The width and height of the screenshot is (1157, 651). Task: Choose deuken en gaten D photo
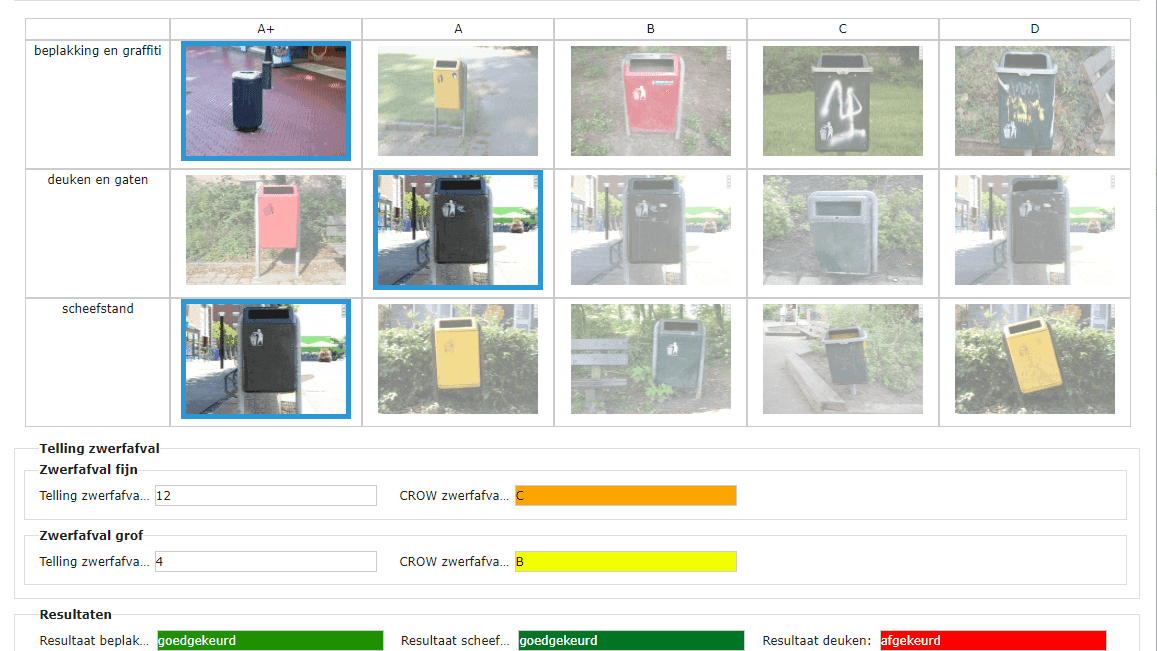click(1035, 230)
